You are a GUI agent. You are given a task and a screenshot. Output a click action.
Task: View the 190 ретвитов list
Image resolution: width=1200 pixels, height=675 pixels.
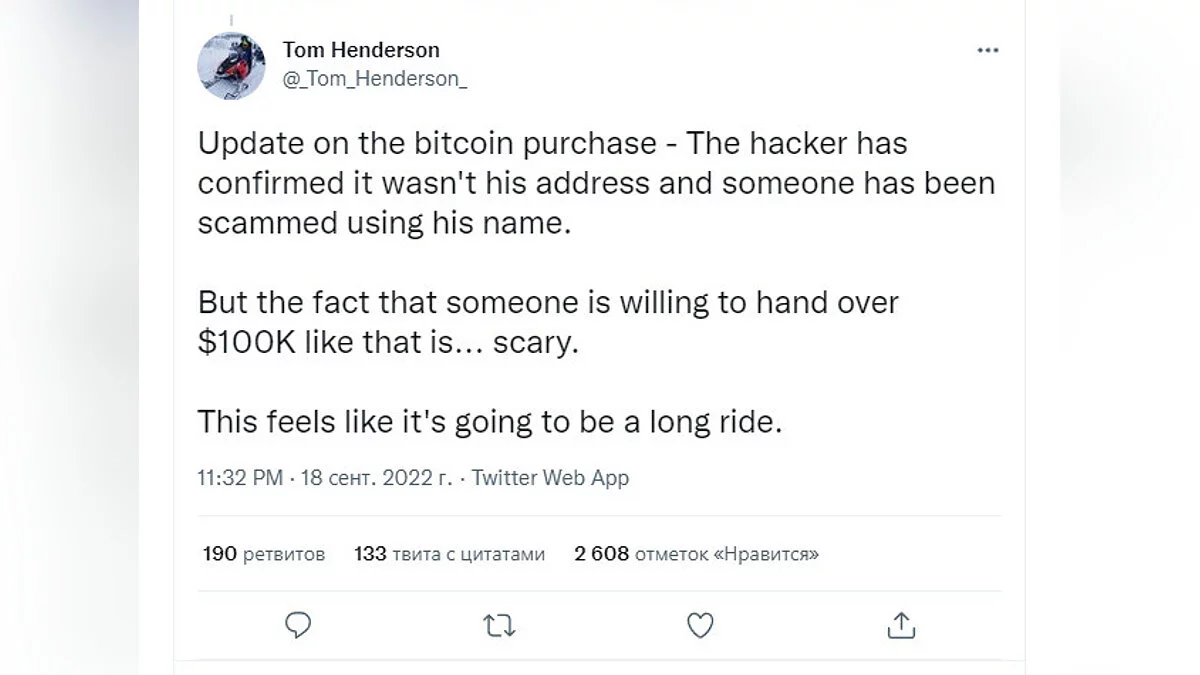pos(264,553)
